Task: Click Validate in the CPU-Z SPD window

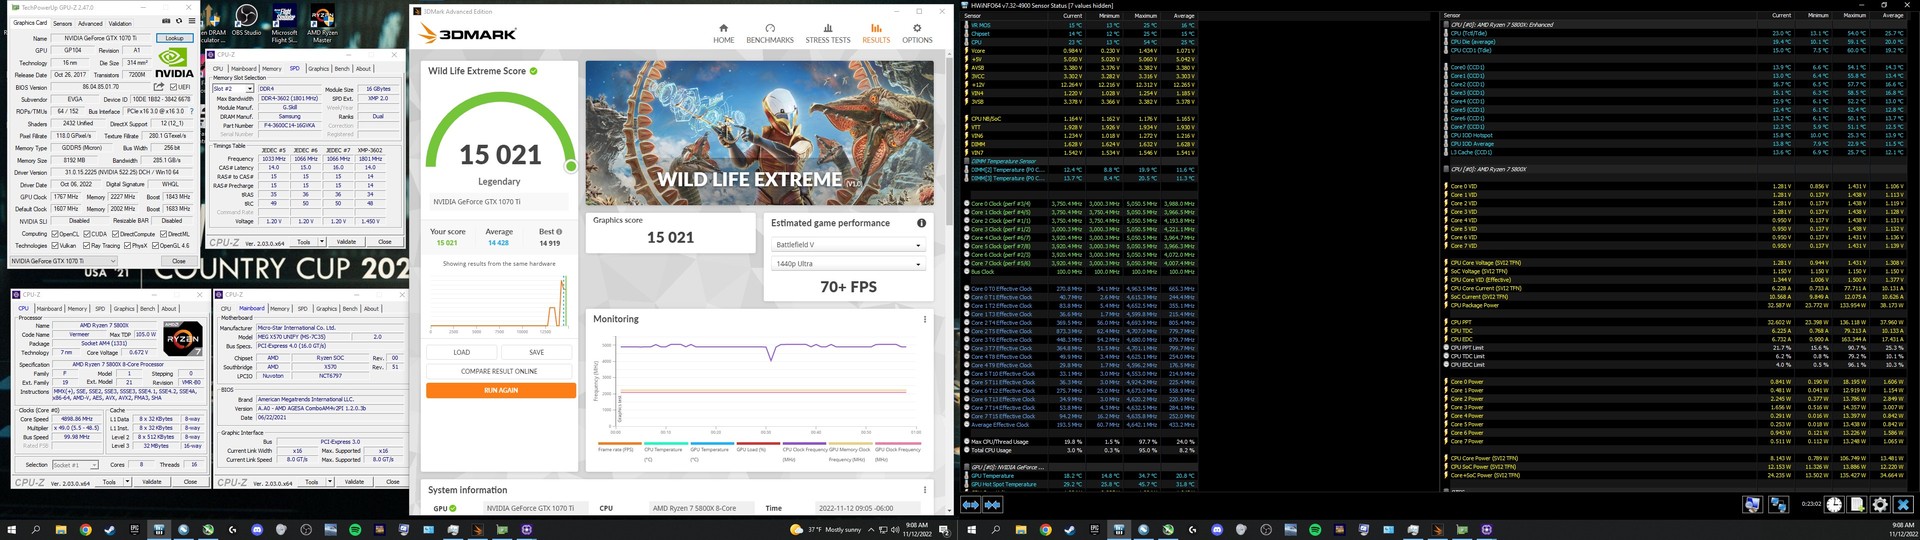Action: [346, 241]
